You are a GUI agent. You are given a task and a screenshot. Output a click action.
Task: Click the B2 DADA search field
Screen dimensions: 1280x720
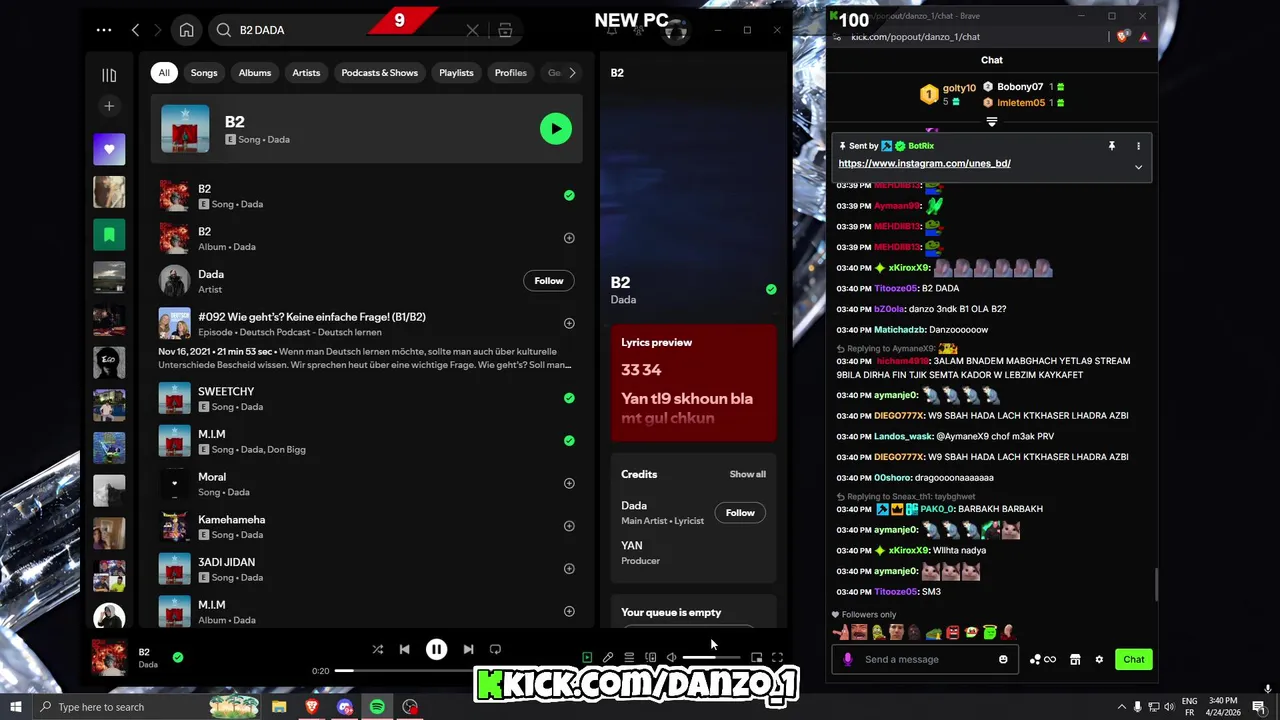click(350, 30)
